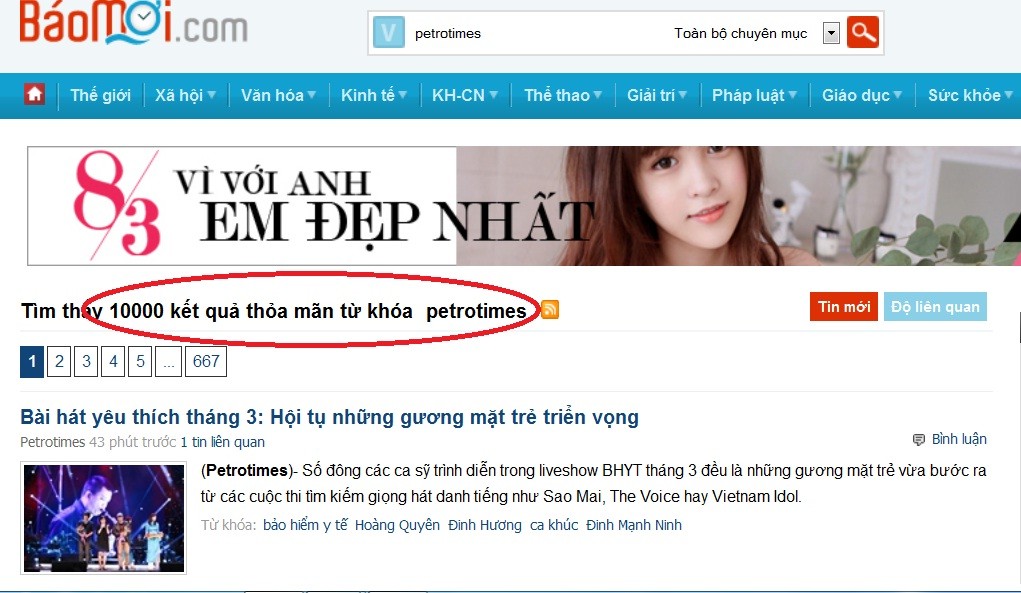Open the Đinh Mạnh Ninh keyword
The image size is (1021, 593).
tap(634, 525)
